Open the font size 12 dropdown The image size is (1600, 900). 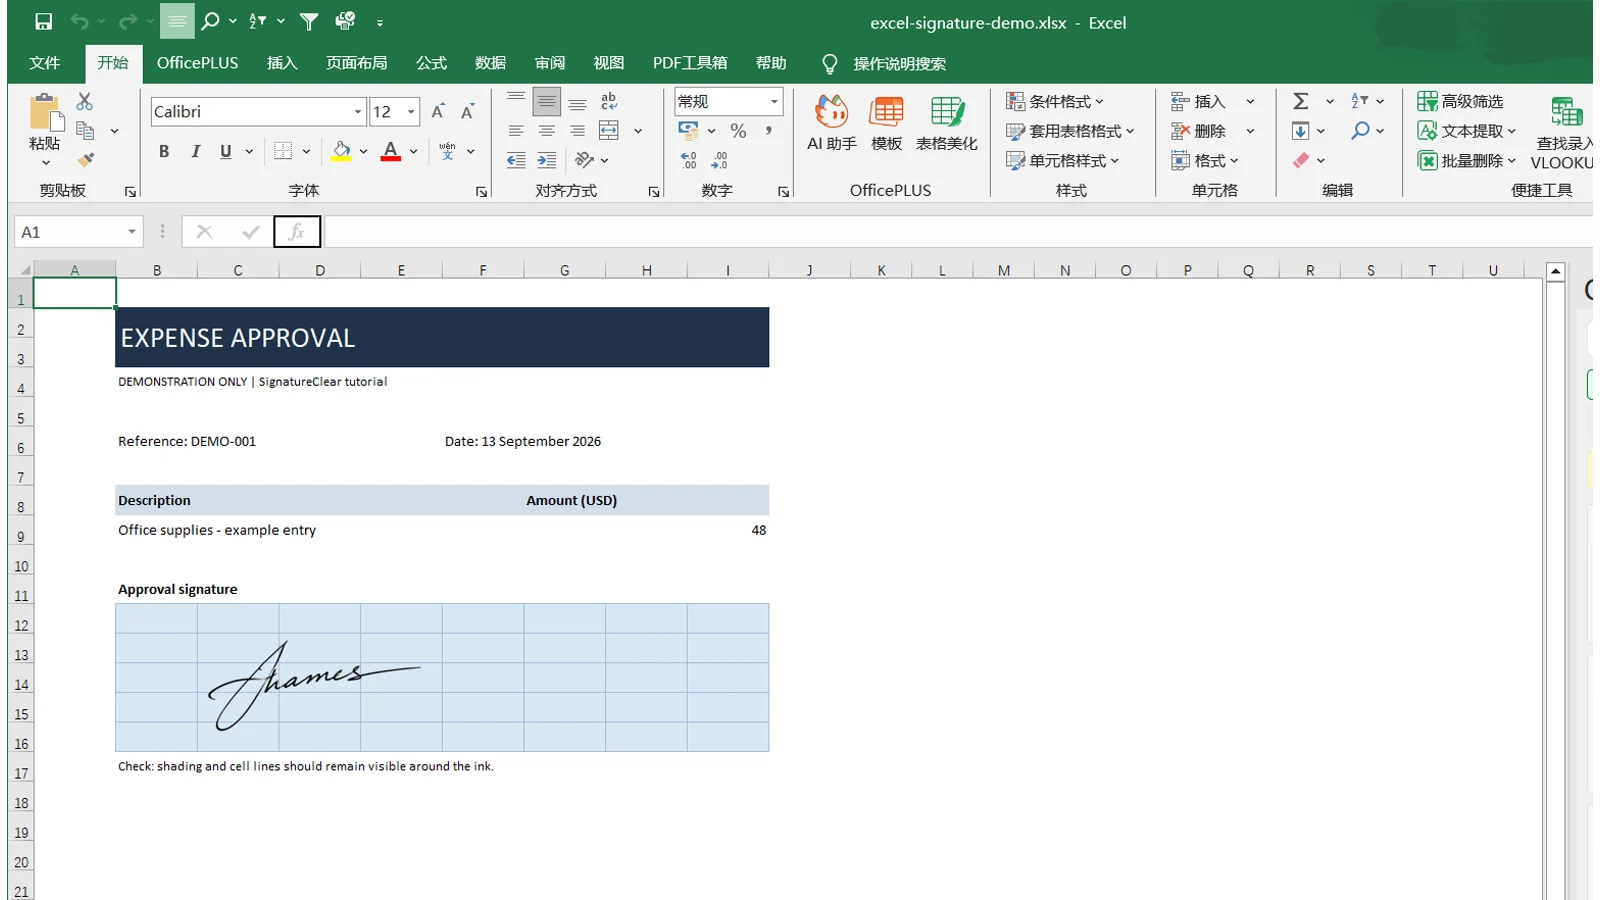[410, 112]
